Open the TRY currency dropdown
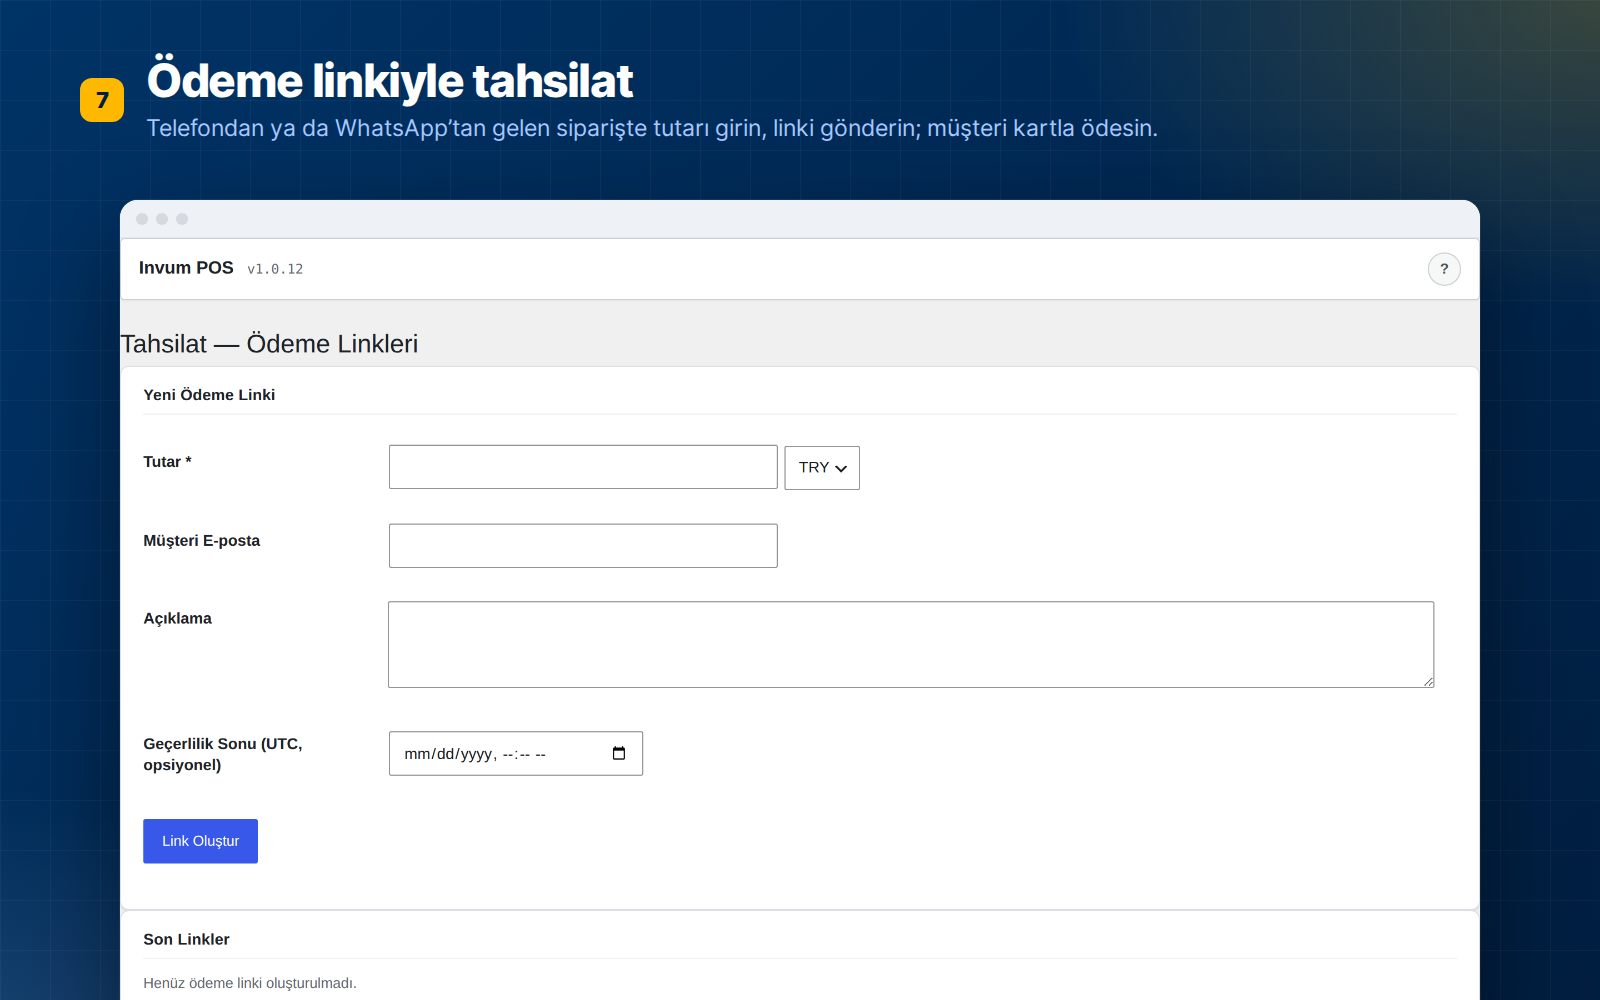 [822, 468]
